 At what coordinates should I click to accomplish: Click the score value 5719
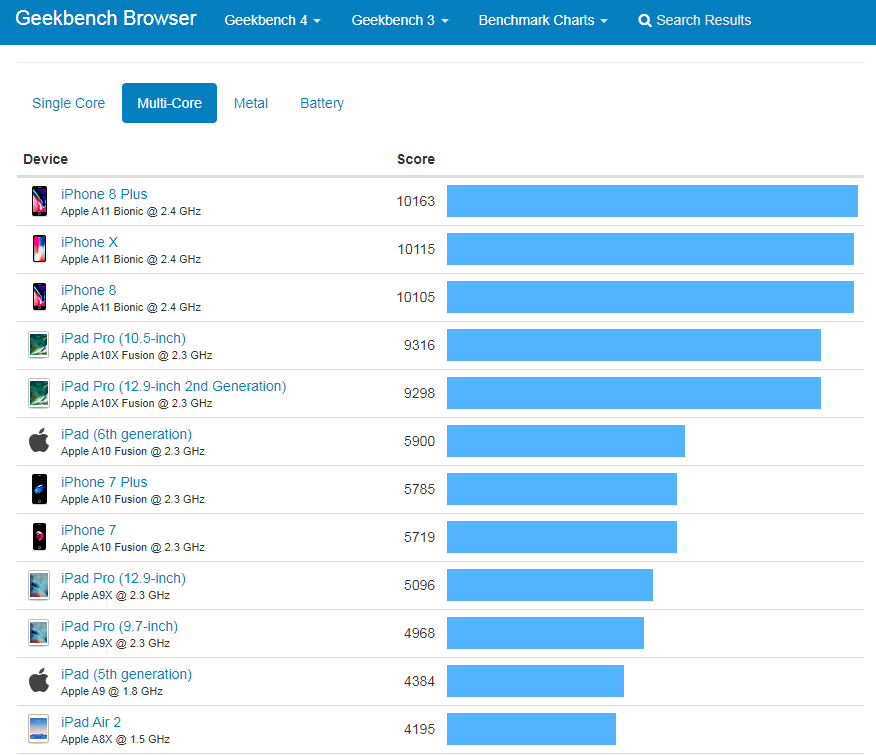click(419, 538)
